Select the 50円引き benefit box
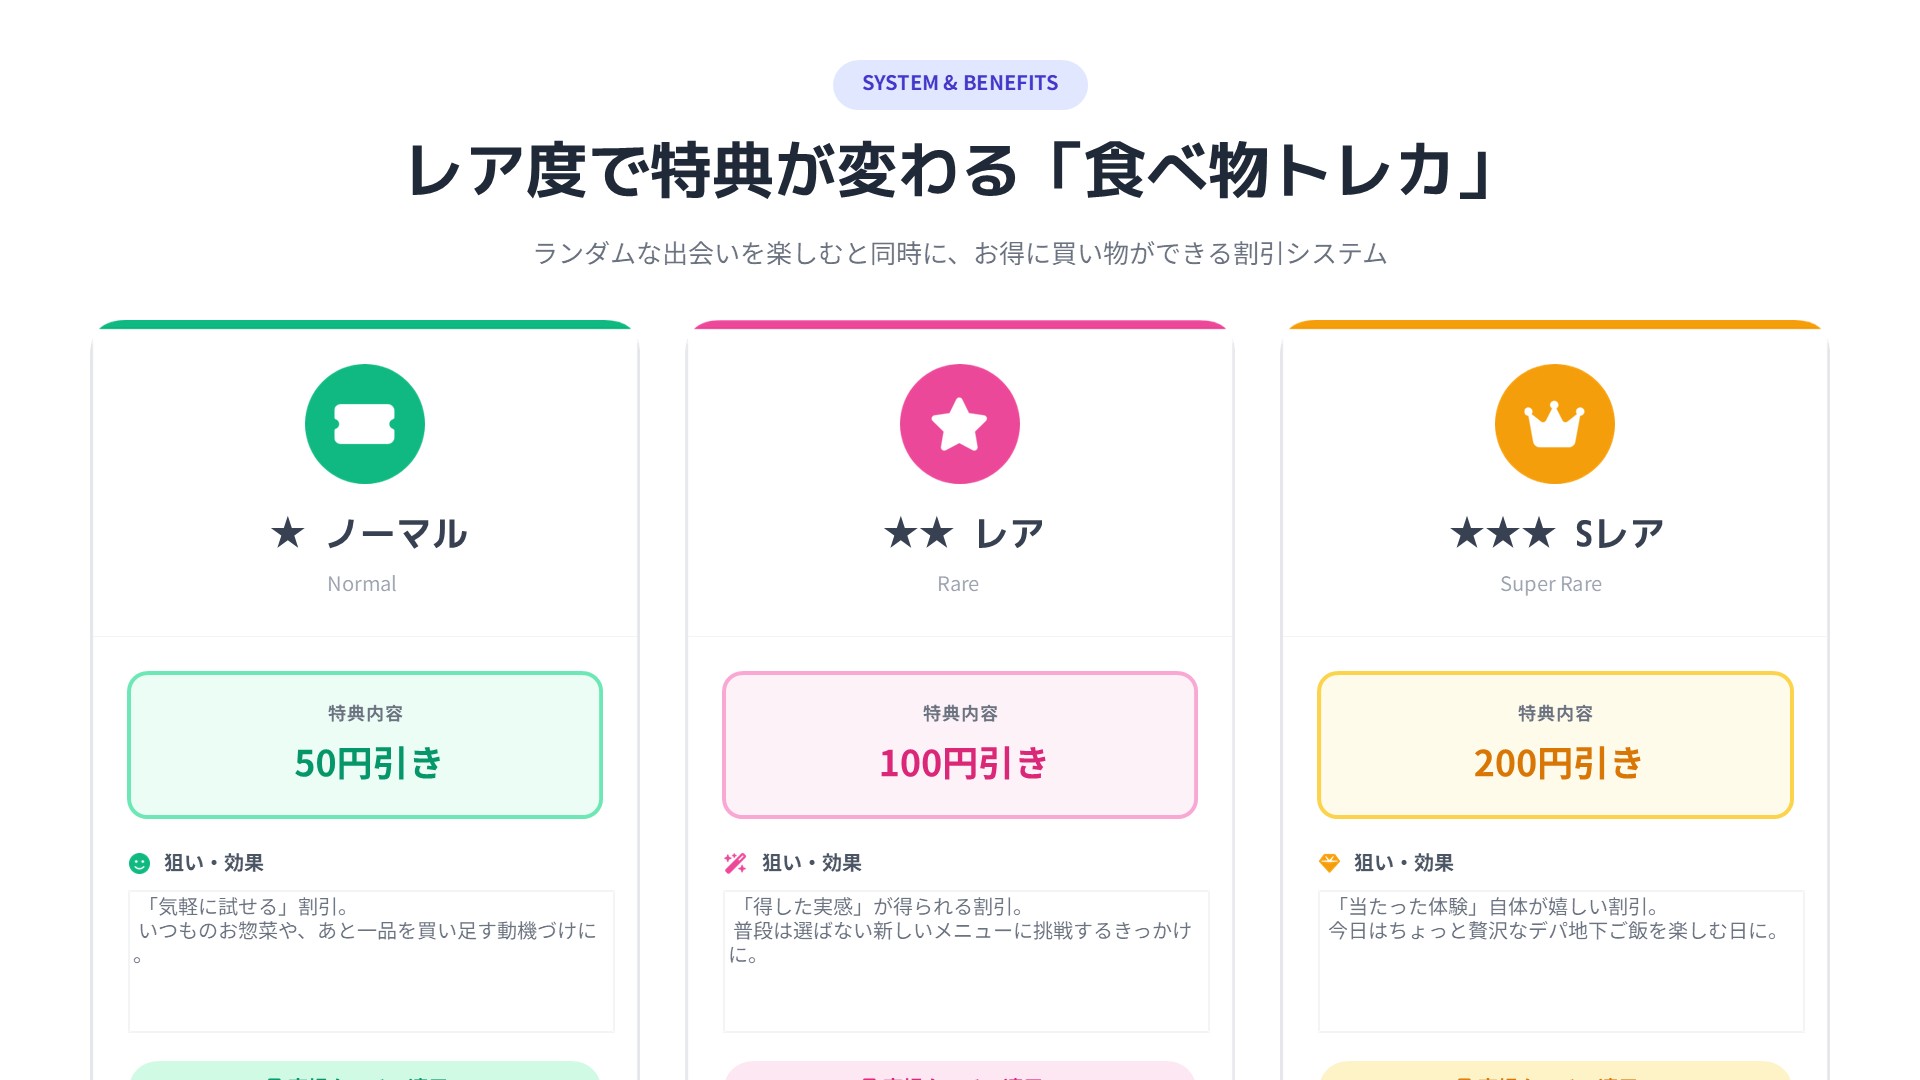The image size is (1920, 1080). point(365,745)
